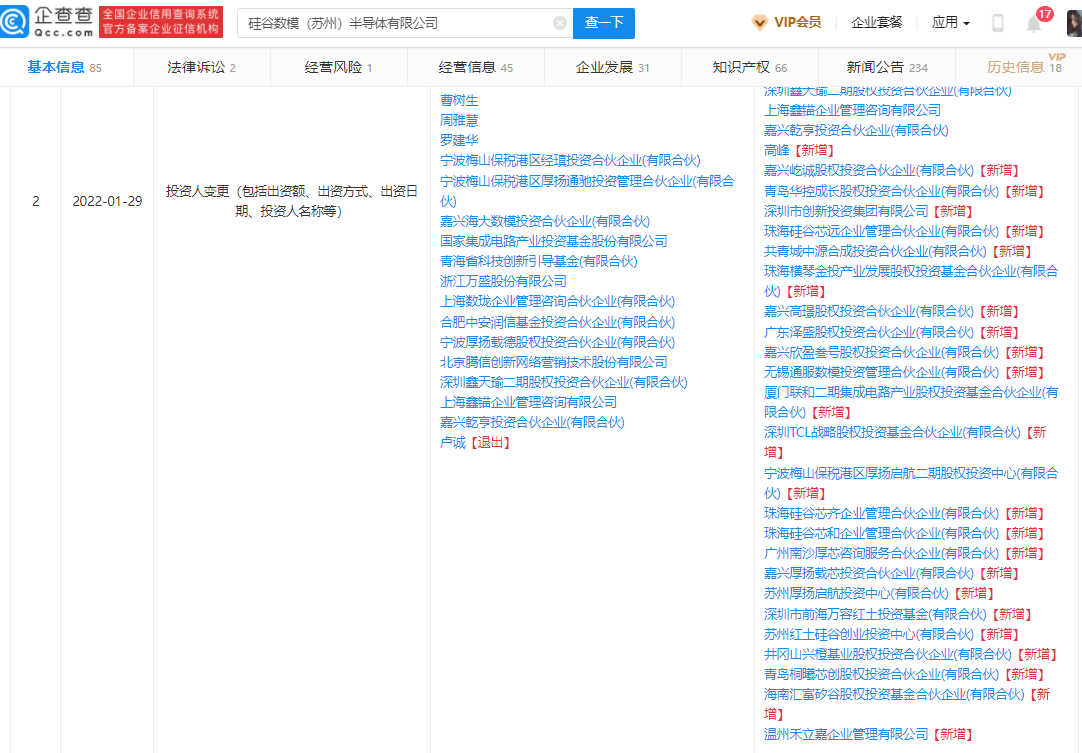Open 温州禾立嘉企业管理有限公司 link
Image resolution: width=1082 pixels, height=753 pixels.
click(x=846, y=734)
